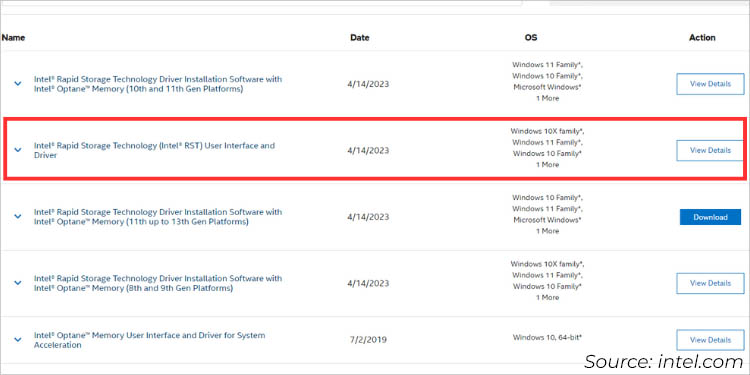750x375 pixels.
Task: Open the 8th and 9th Gen Platforms driver link
Action: [x=158, y=284]
